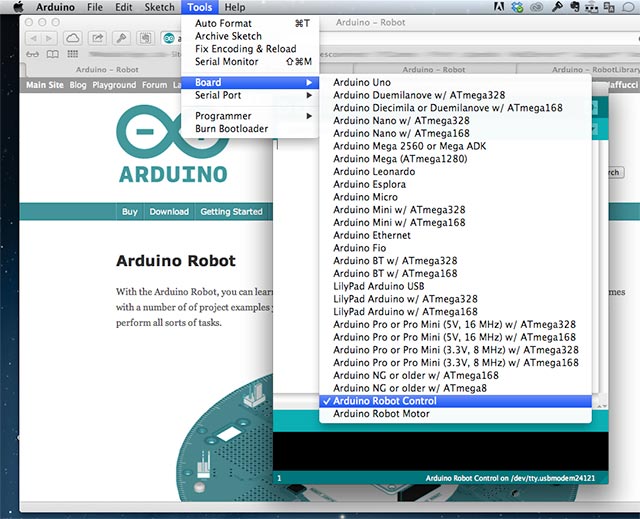The width and height of the screenshot is (640, 519).
Task: Open the Edit menu
Action: tap(123, 7)
